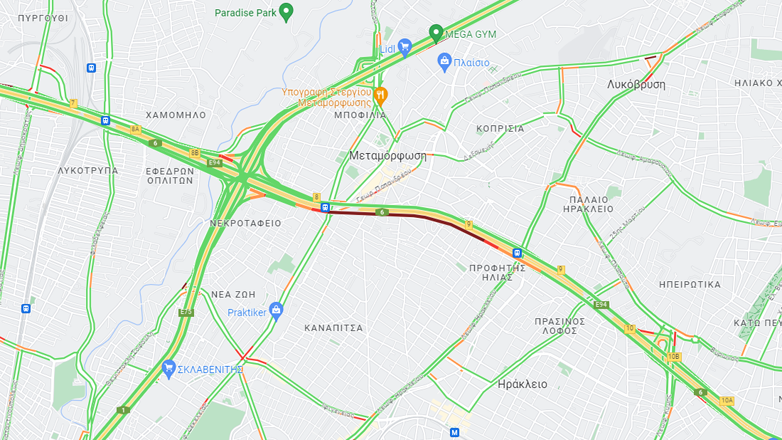Click the ΣΚΛΑΒΕΝΙΤΗΣ supermarket cart icon
Image resolution: width=782 pixels, height=440 pixels.
pyautogui.click(x=169, y=369)
